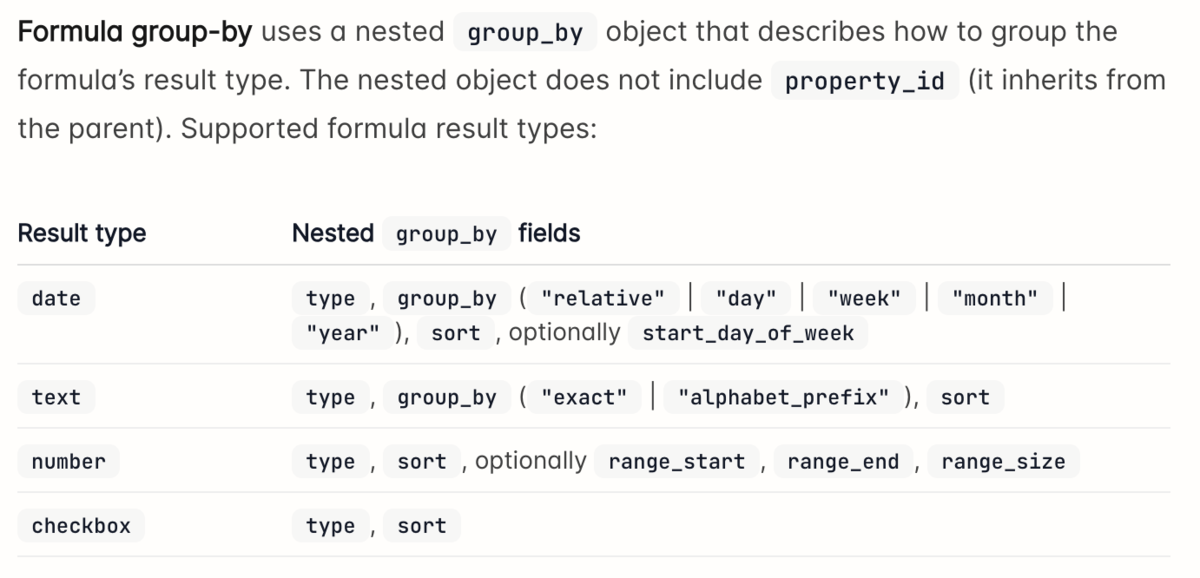Screen dimensions: 1200x578
Task: Click the "relative" code value
Action: [602, 298]
